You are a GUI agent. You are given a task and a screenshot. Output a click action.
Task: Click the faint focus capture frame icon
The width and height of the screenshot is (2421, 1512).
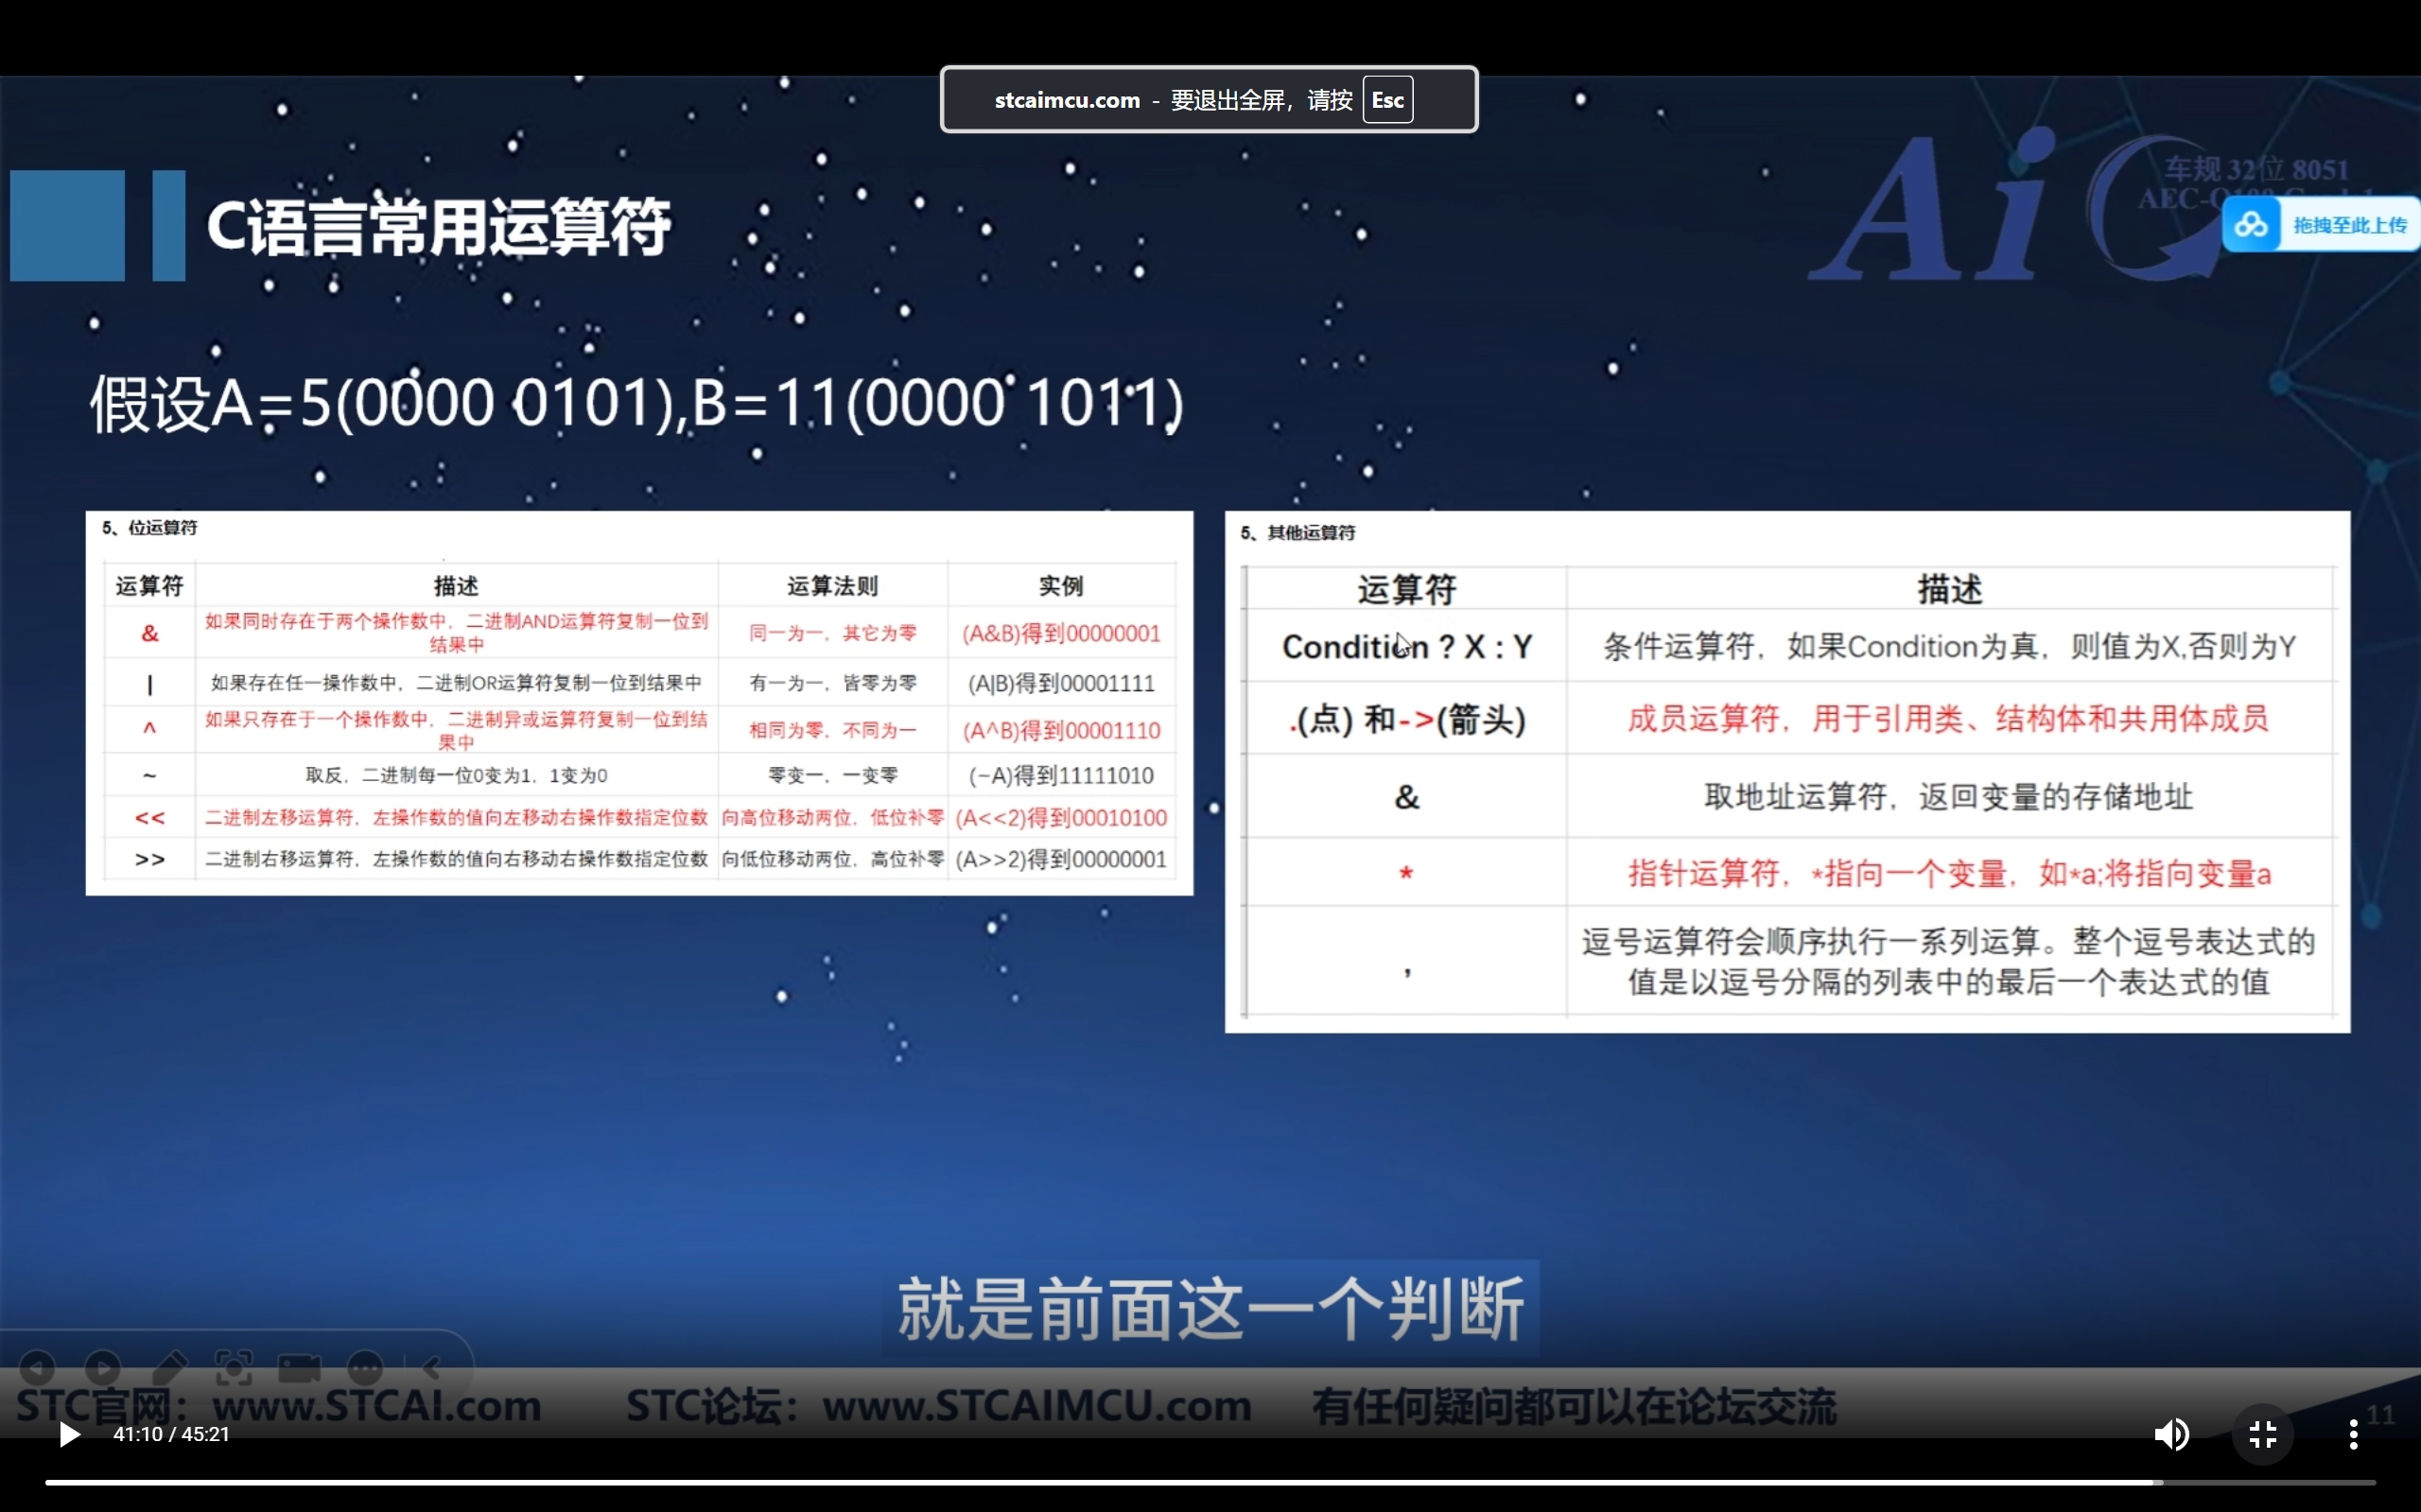click(234, 1367)
